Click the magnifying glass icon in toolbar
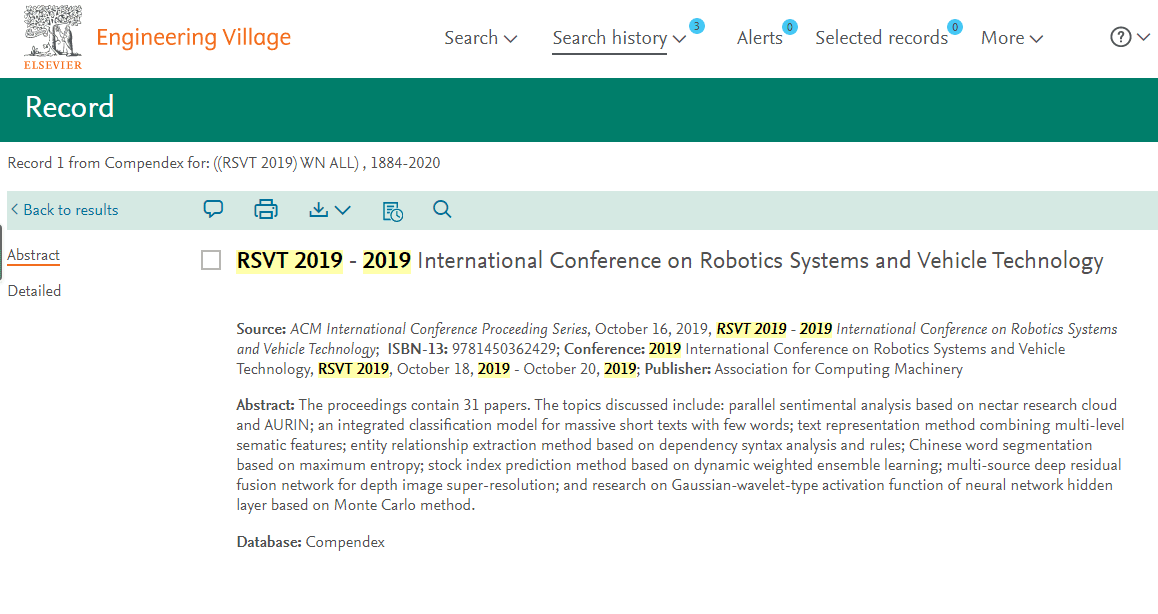The image size is (1158, 614). point(442,209)
